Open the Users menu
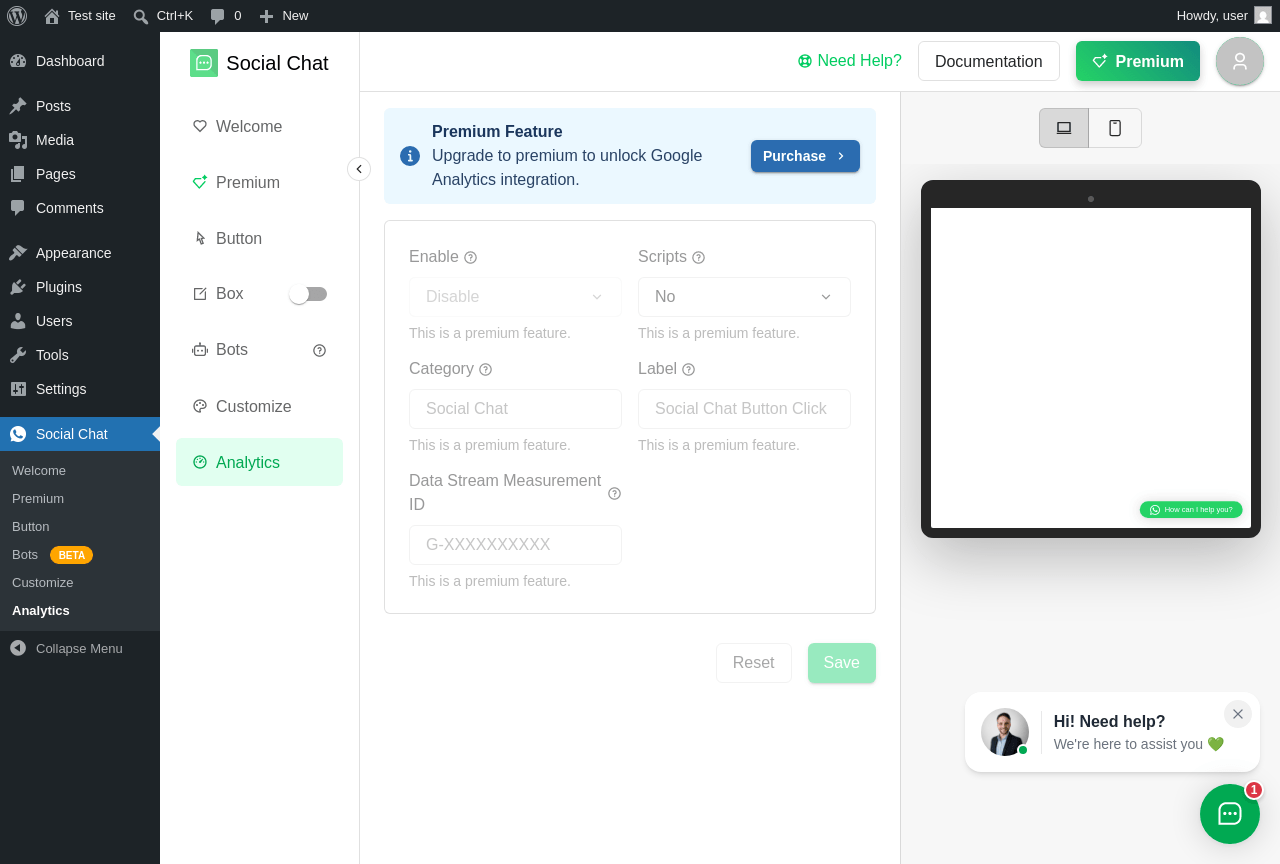 [x=80, y=321]
